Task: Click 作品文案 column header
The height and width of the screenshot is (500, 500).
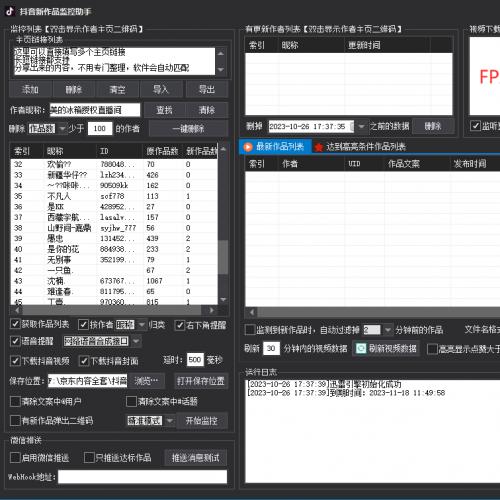Action: [x=417, y=164]
